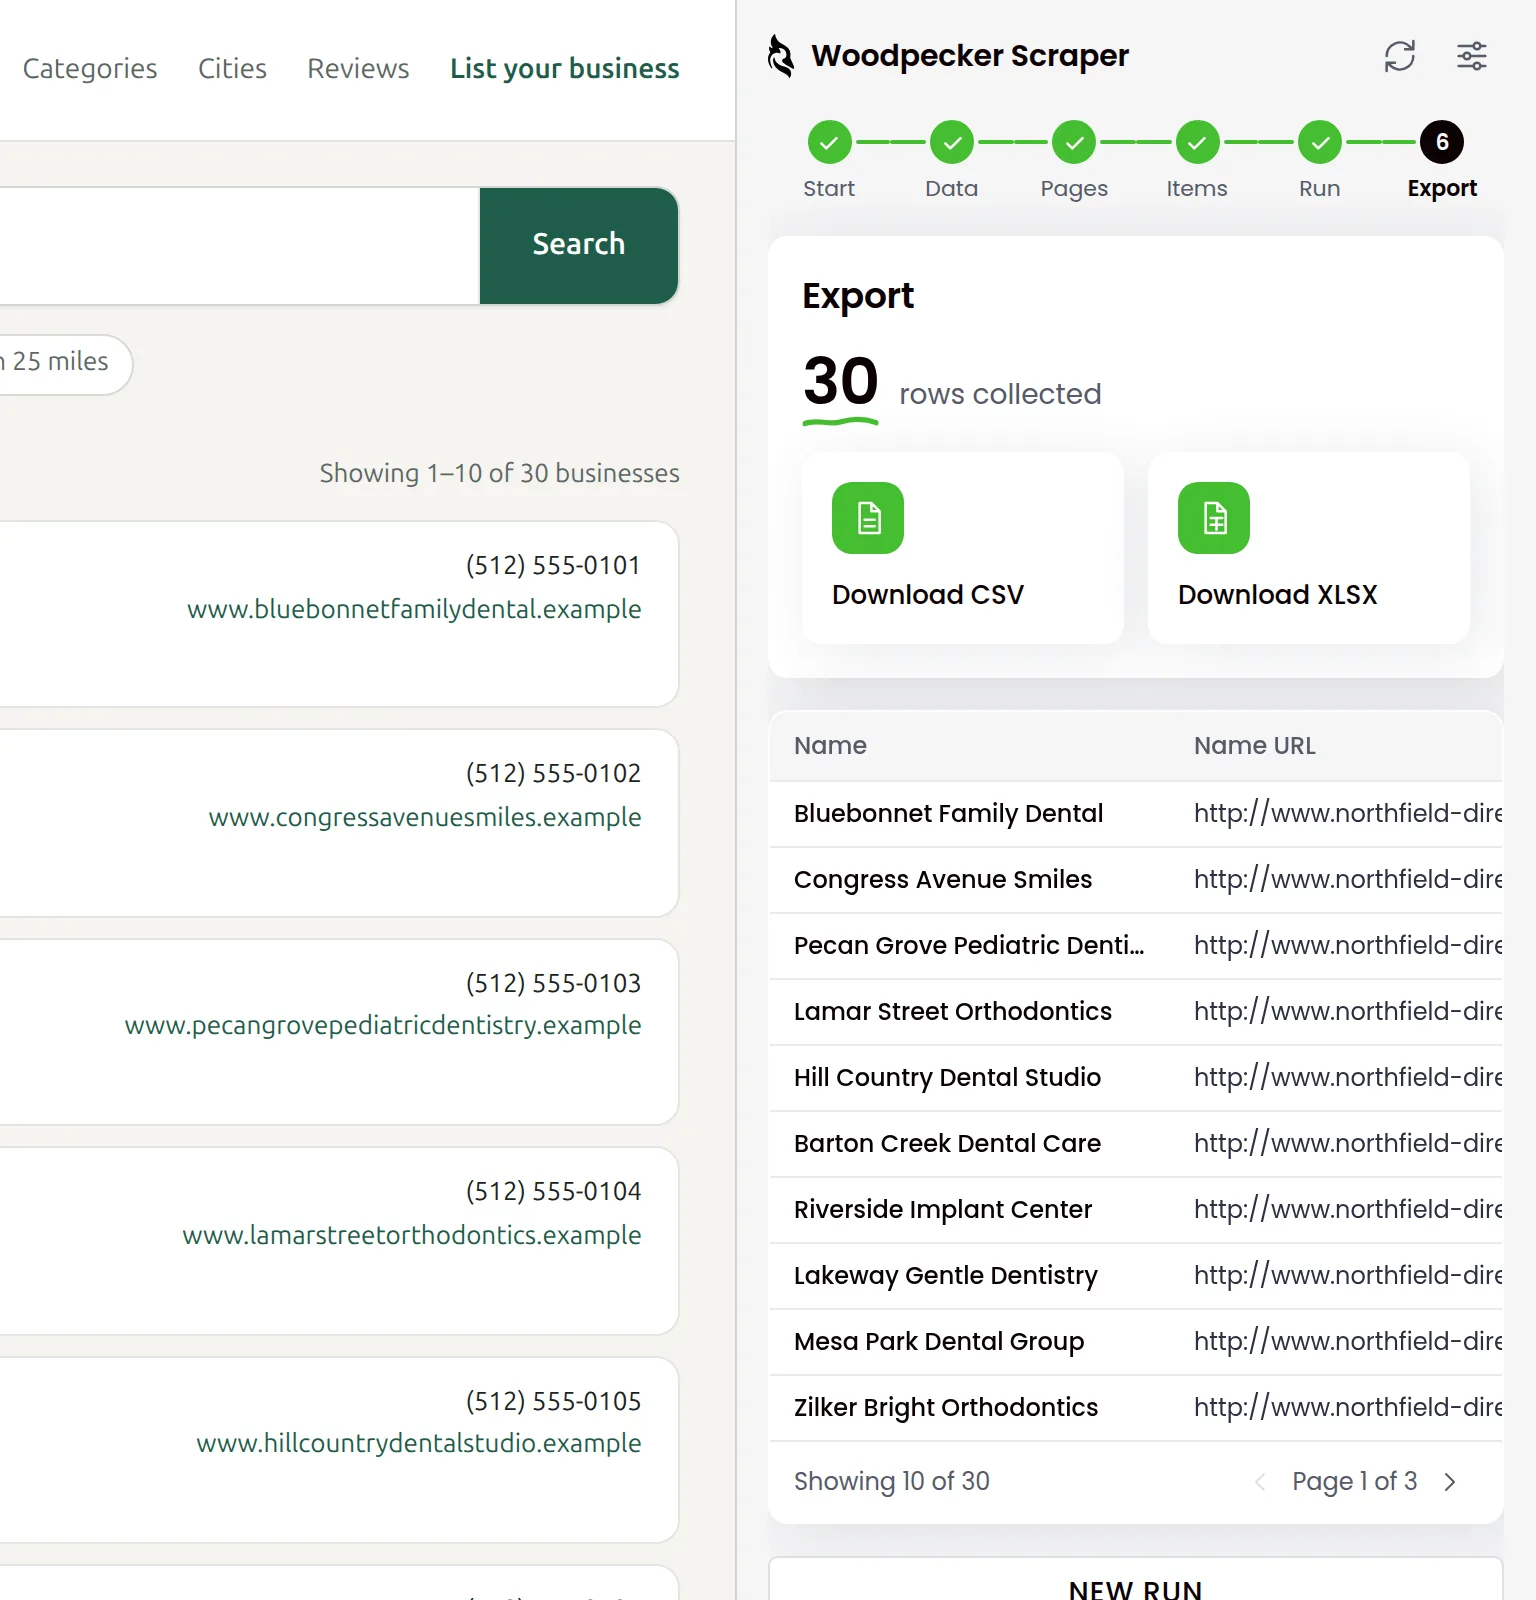Viewport: 1536px width, 1600px height.
Task: Click the CSV file icon
Action: click(x=868, y=518)
